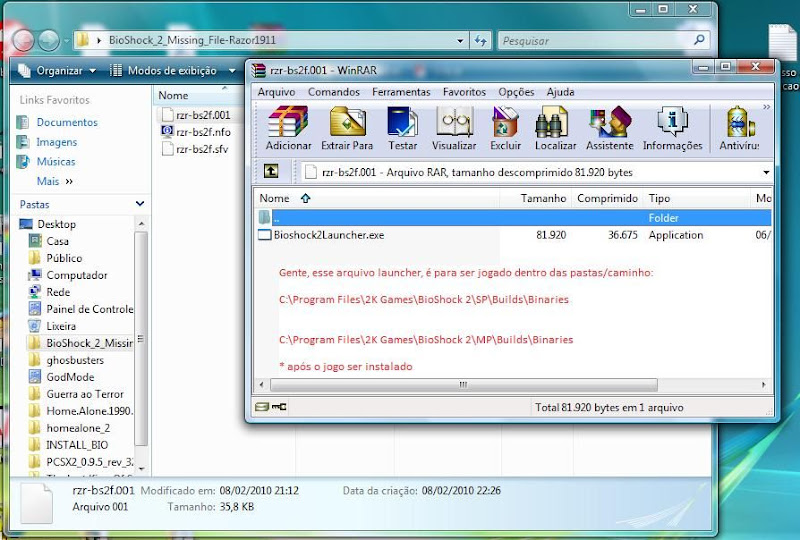Open Opções menu

[516, 92]
